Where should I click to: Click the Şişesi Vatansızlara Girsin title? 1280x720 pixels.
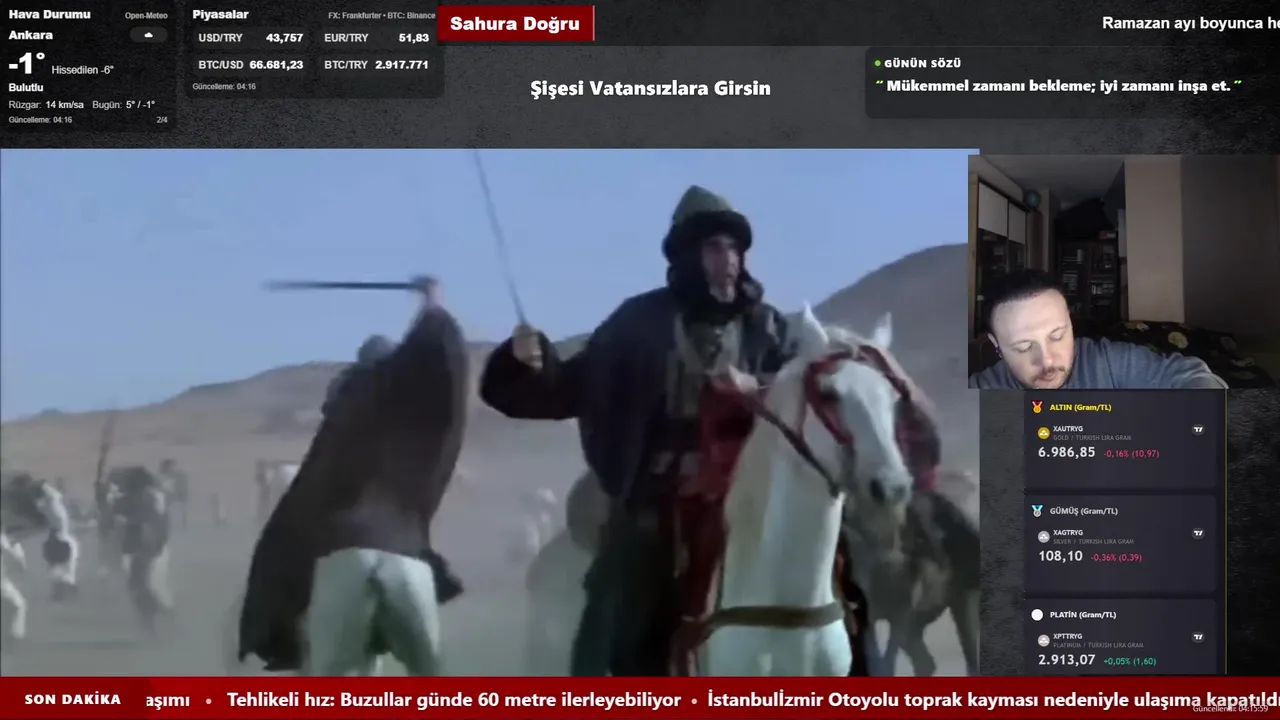point(650,88)
